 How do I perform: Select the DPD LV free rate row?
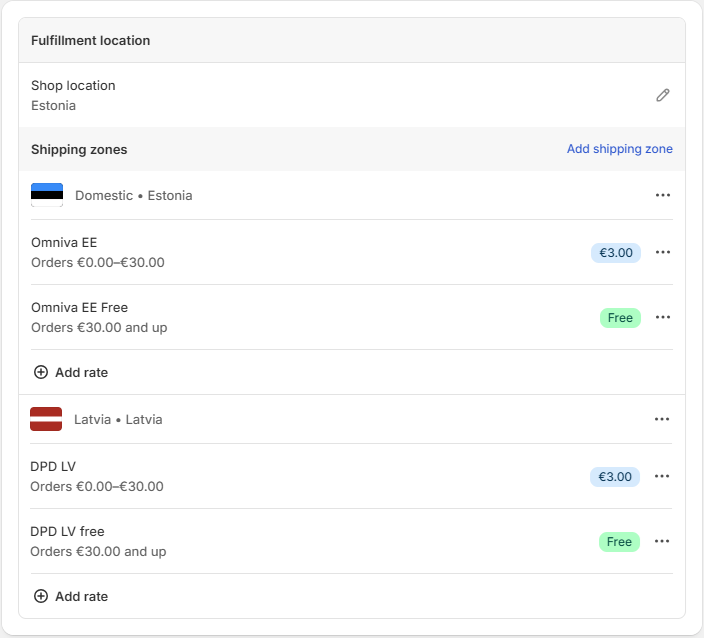[x=351, y=541]
